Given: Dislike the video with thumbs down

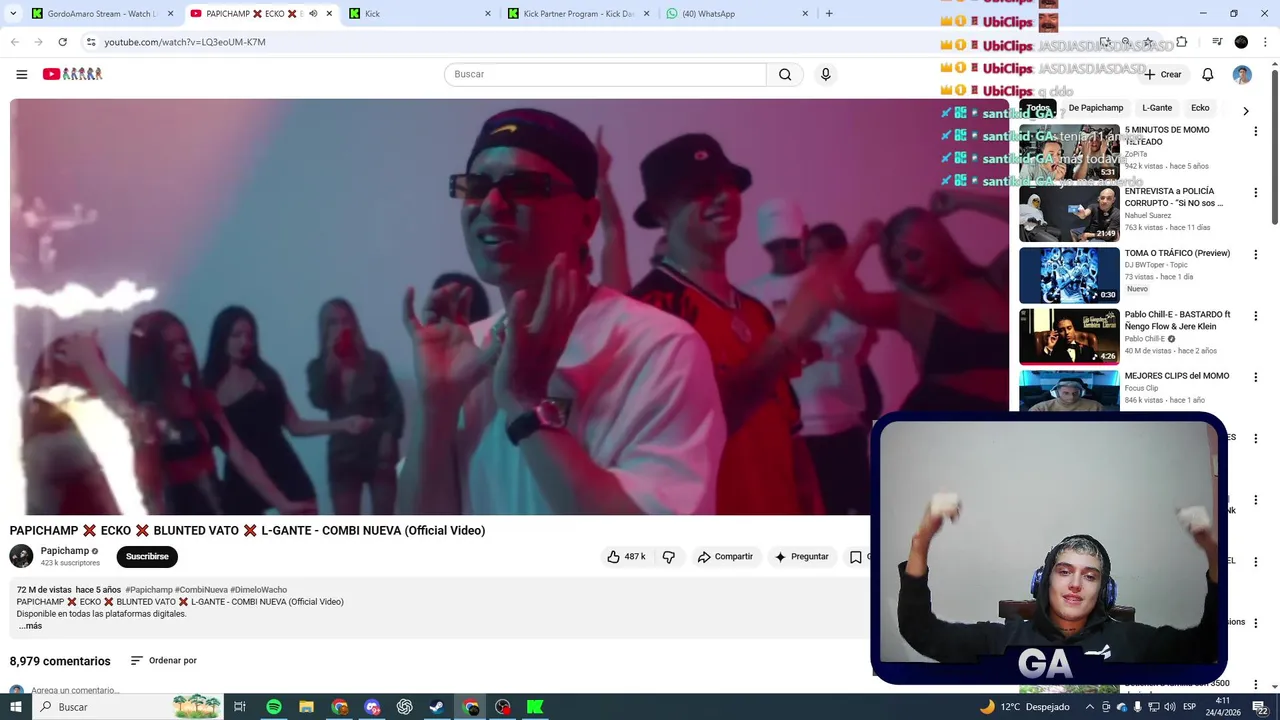Looking at the screenshot, I should [x=669, y=557].
